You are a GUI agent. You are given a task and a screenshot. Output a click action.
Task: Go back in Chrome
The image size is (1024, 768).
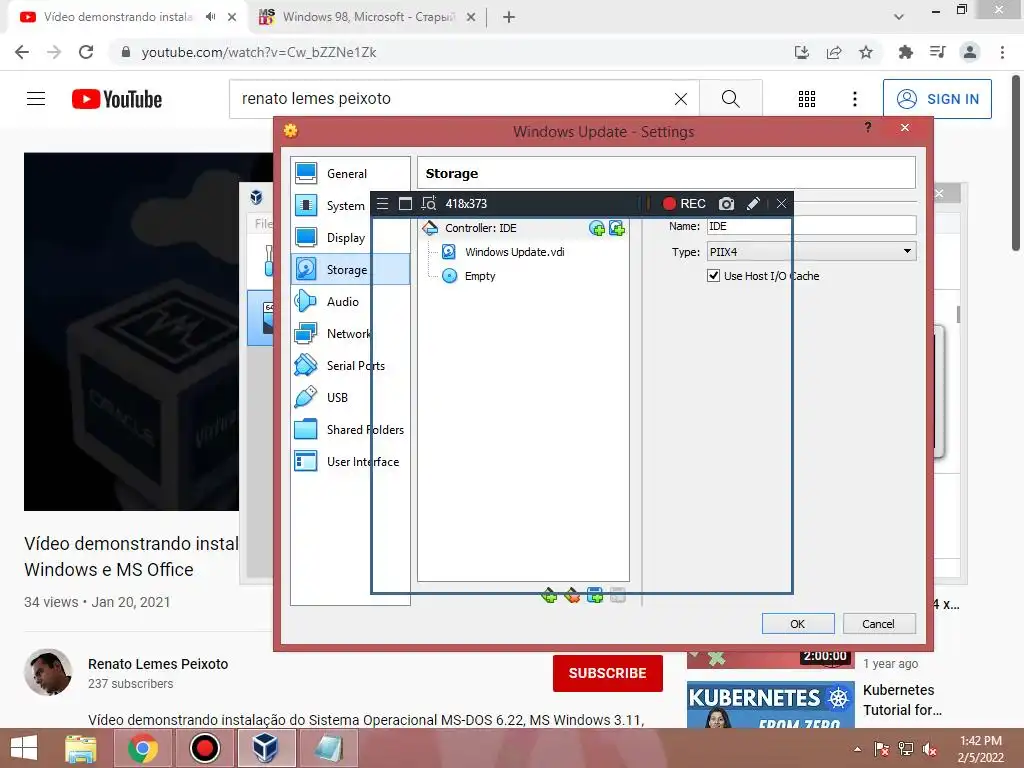(22, 52)
